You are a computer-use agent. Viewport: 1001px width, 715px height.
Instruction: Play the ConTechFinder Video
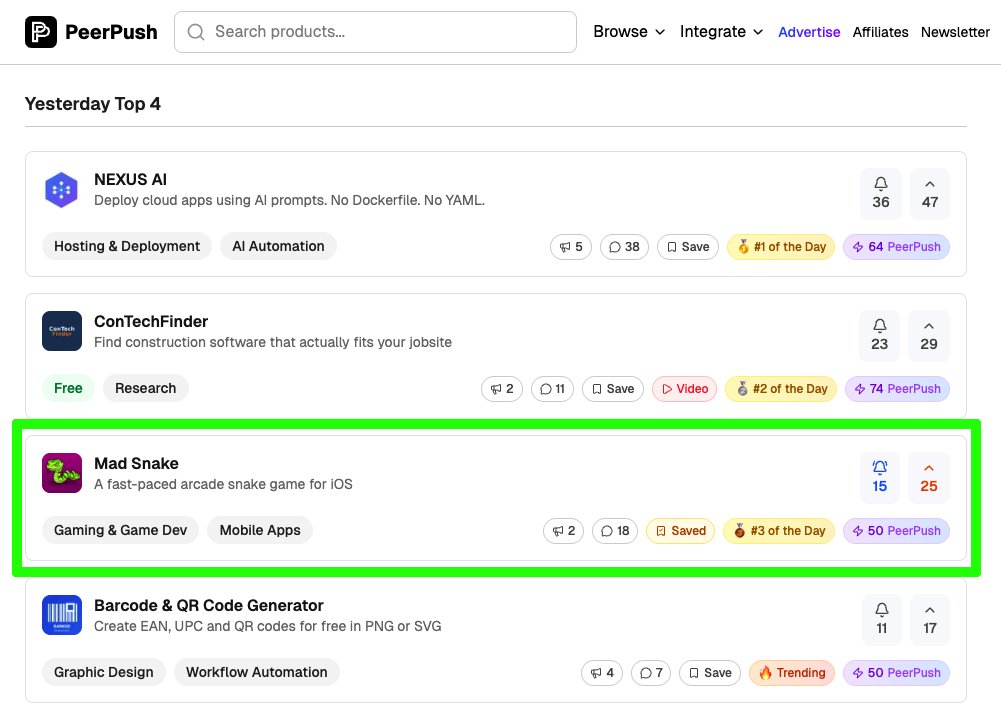pyautogui.click(x=684, y=389)
